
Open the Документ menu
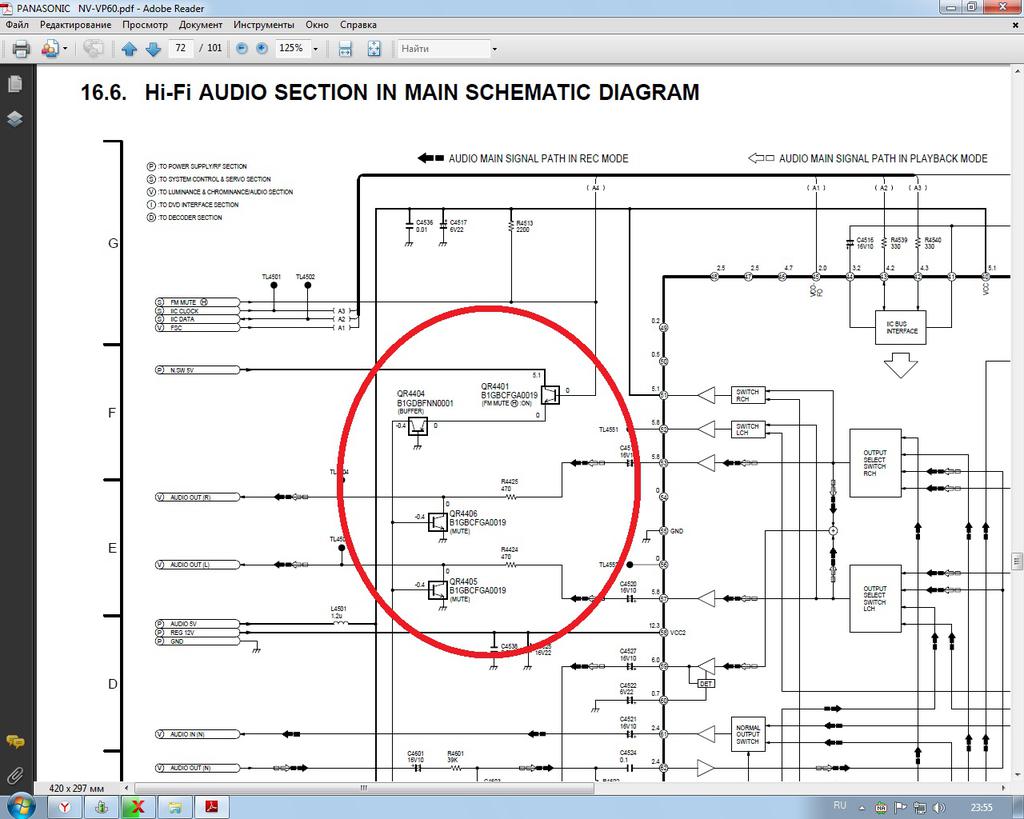coord(200,25)
